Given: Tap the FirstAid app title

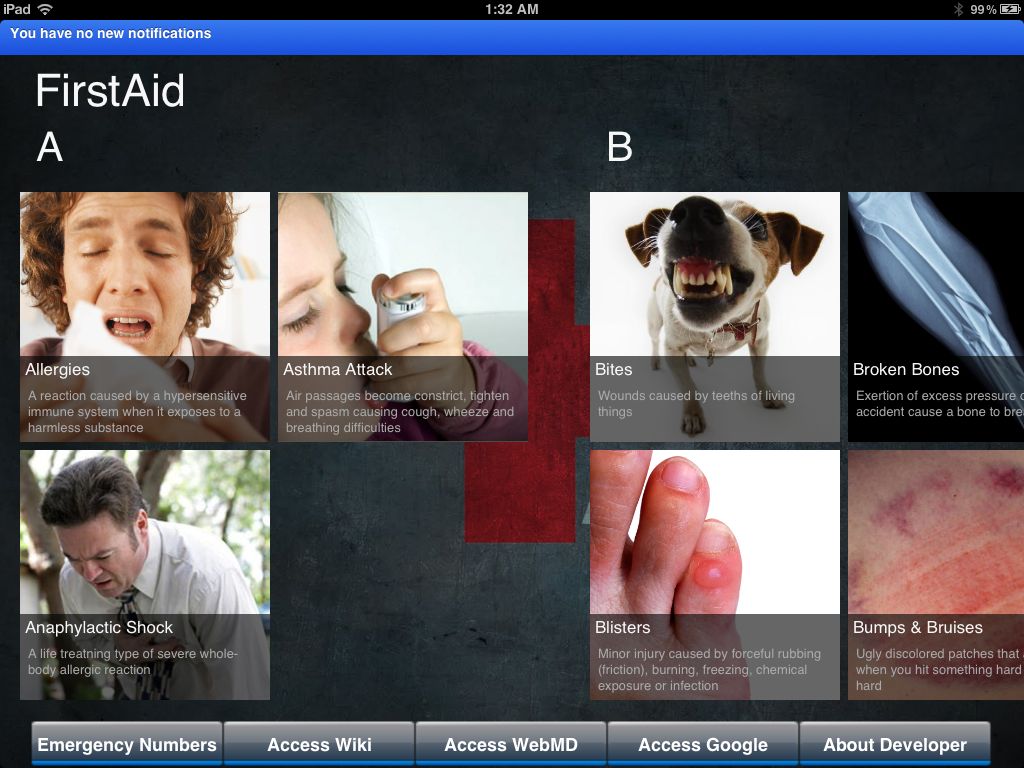Looking at the screenshot, I should coord(110,90).
